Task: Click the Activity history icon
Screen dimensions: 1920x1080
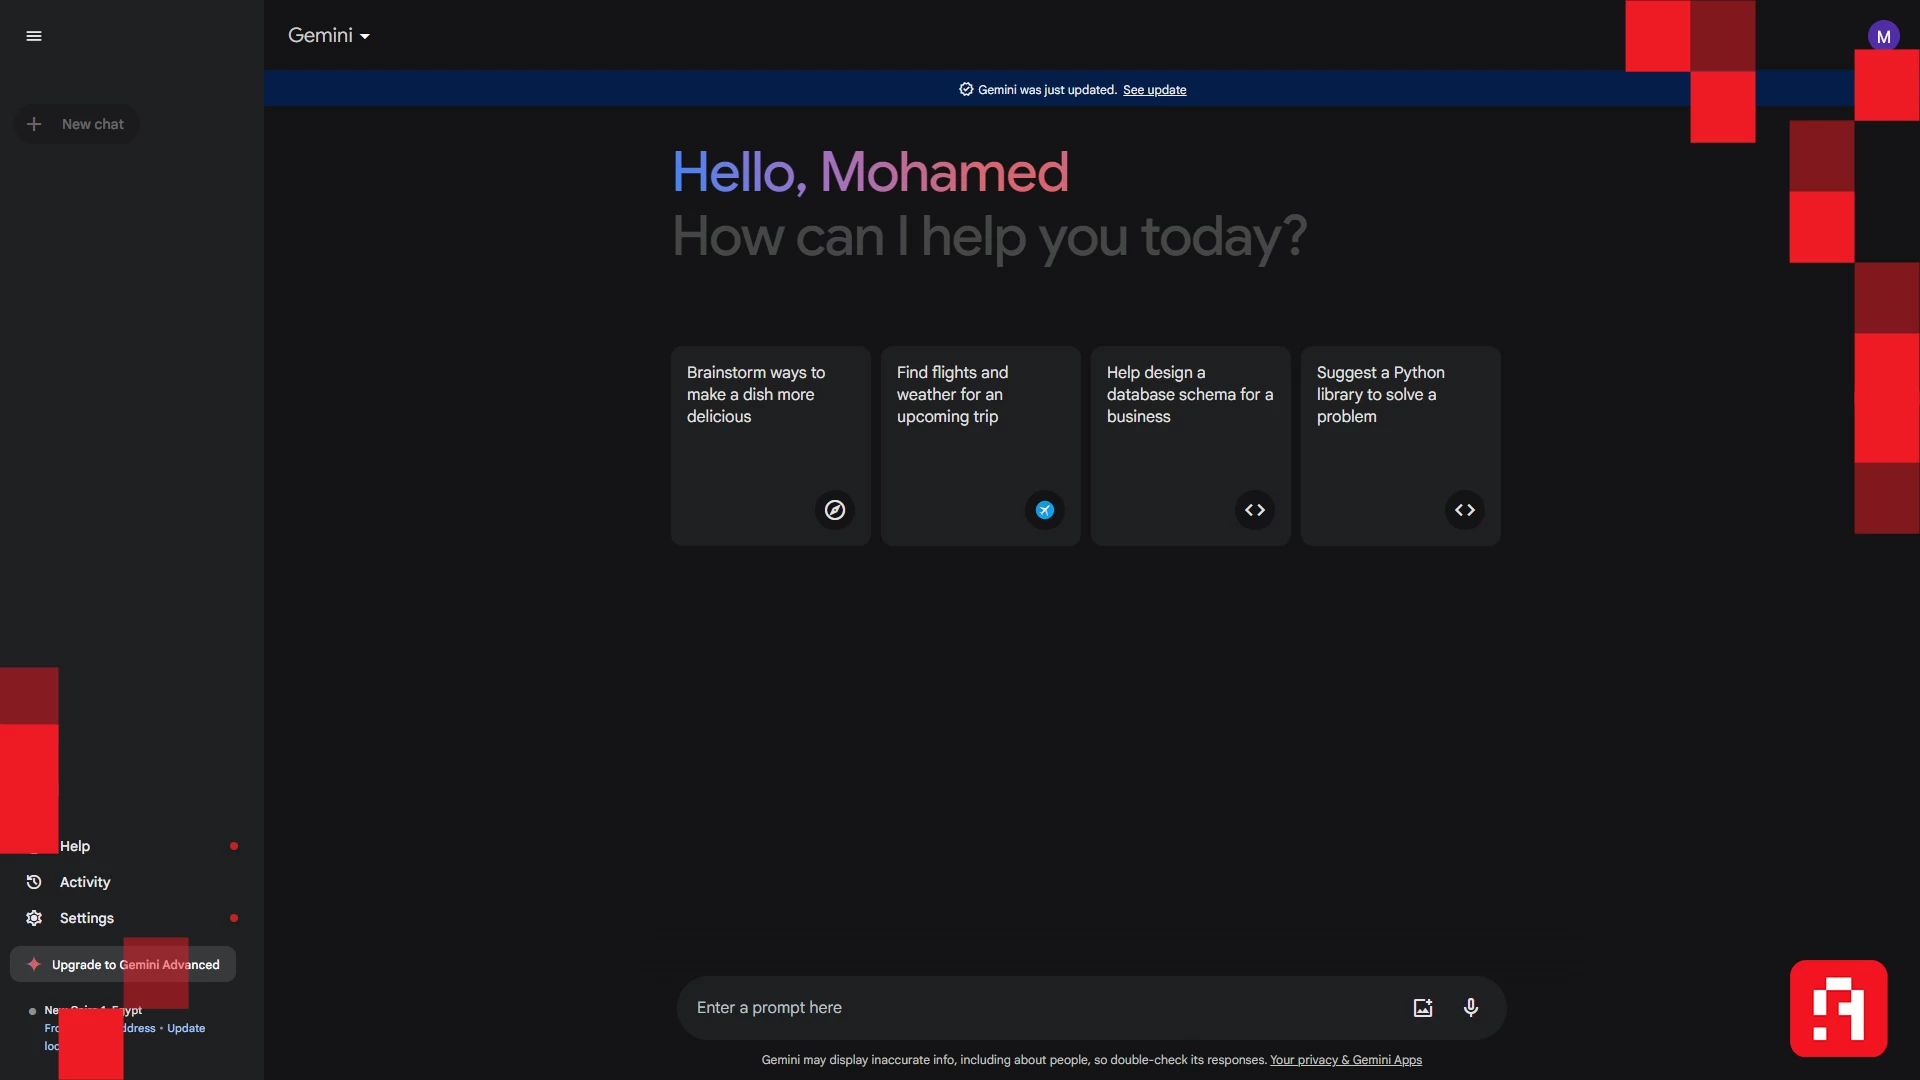Action: tap(34, 882)
